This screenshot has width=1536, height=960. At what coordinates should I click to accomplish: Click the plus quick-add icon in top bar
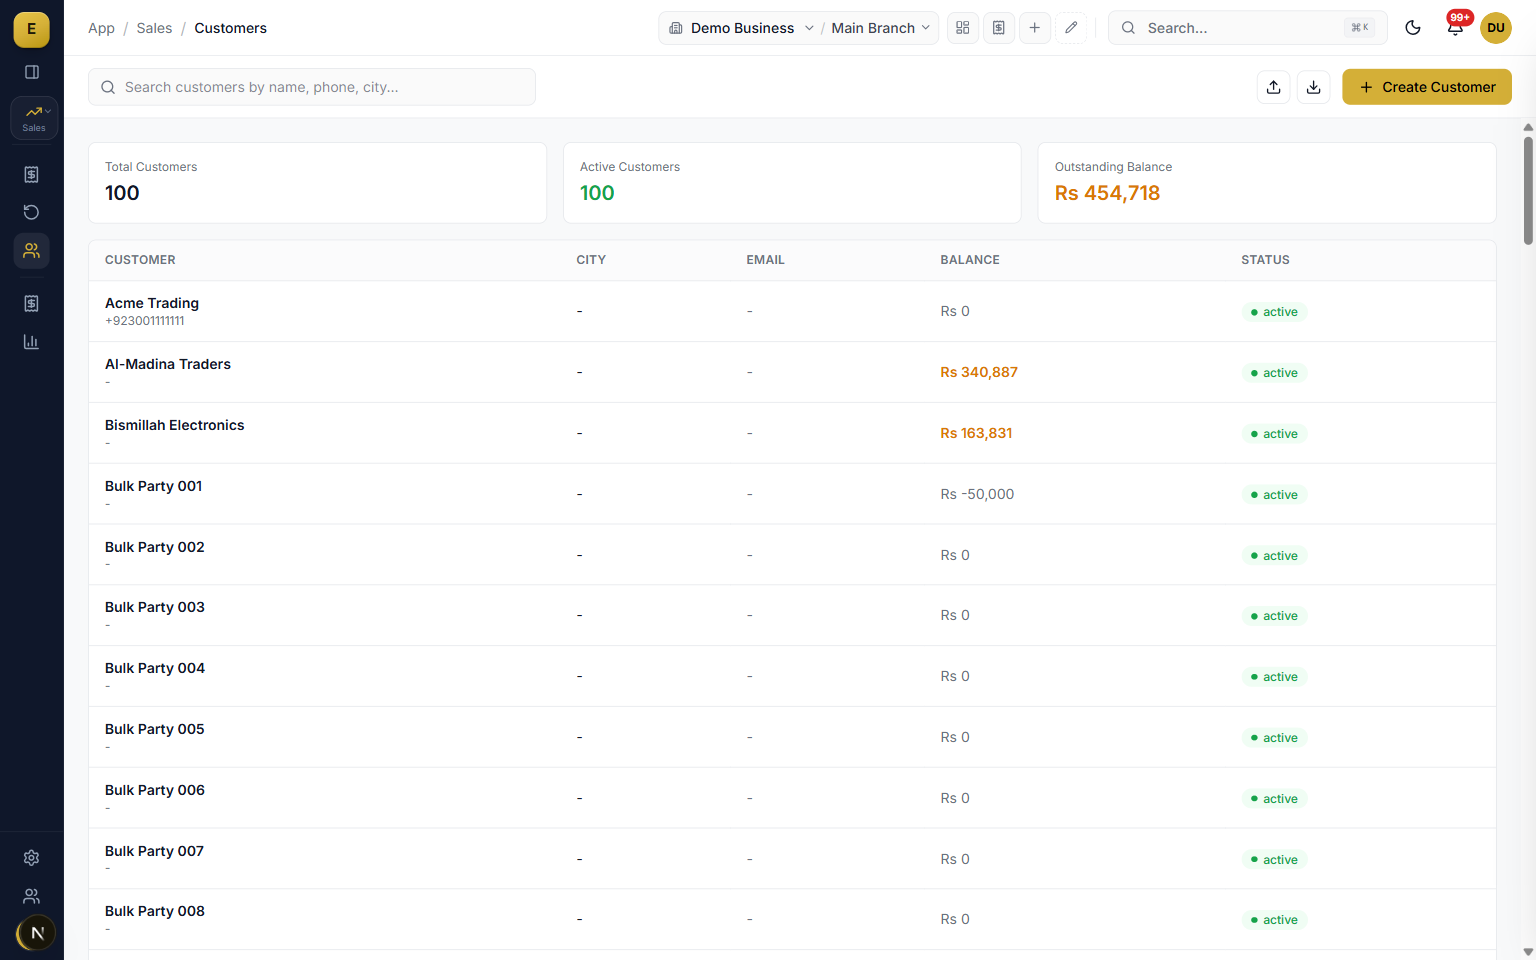tap(1035, 28)
